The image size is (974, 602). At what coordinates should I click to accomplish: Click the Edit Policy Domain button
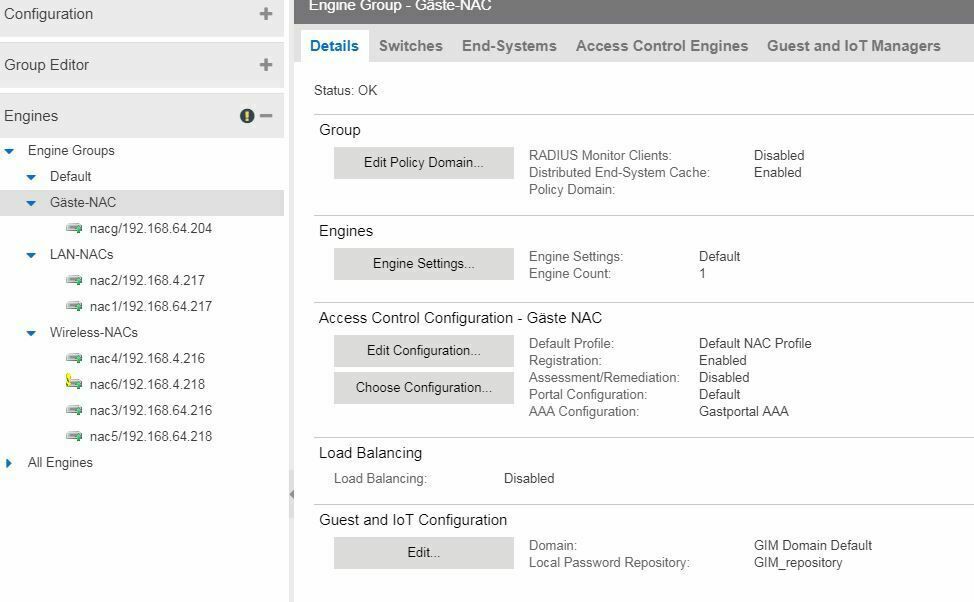(x=423, y=163)
